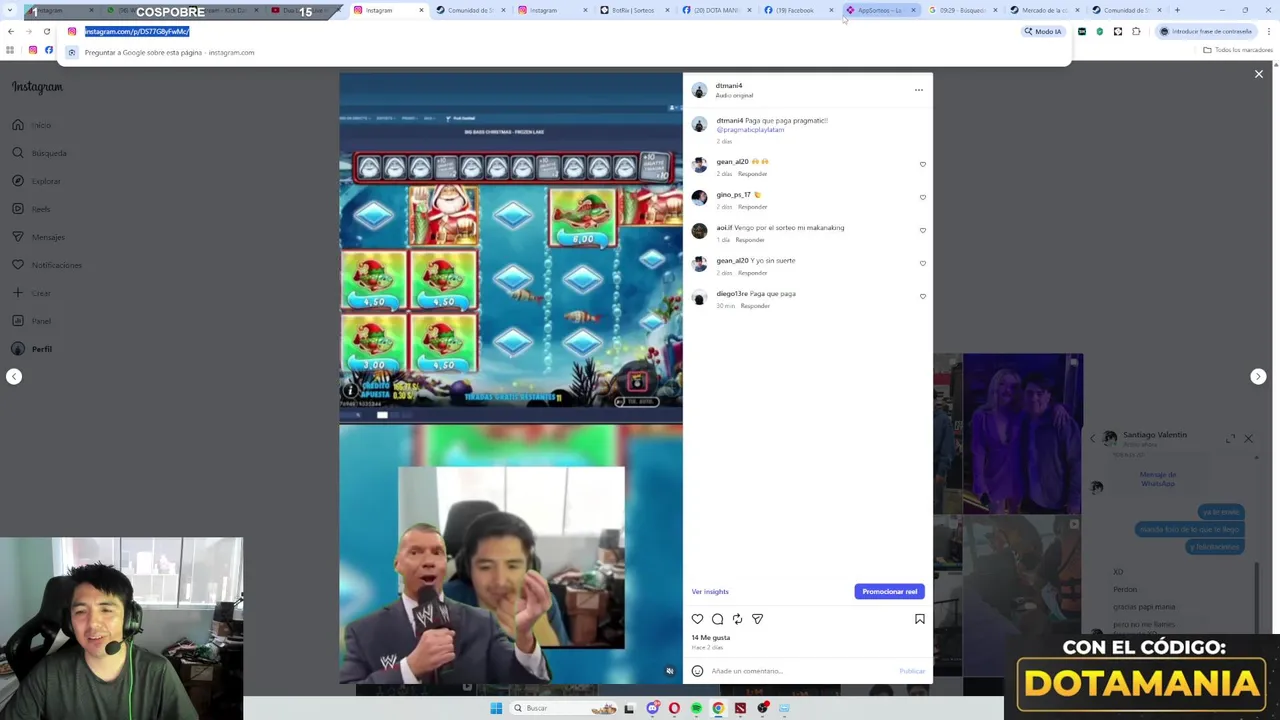Click the Instagram logo
Image resolution: width=1280 pixels, height=720 pixels.
[x=37, y=87]
